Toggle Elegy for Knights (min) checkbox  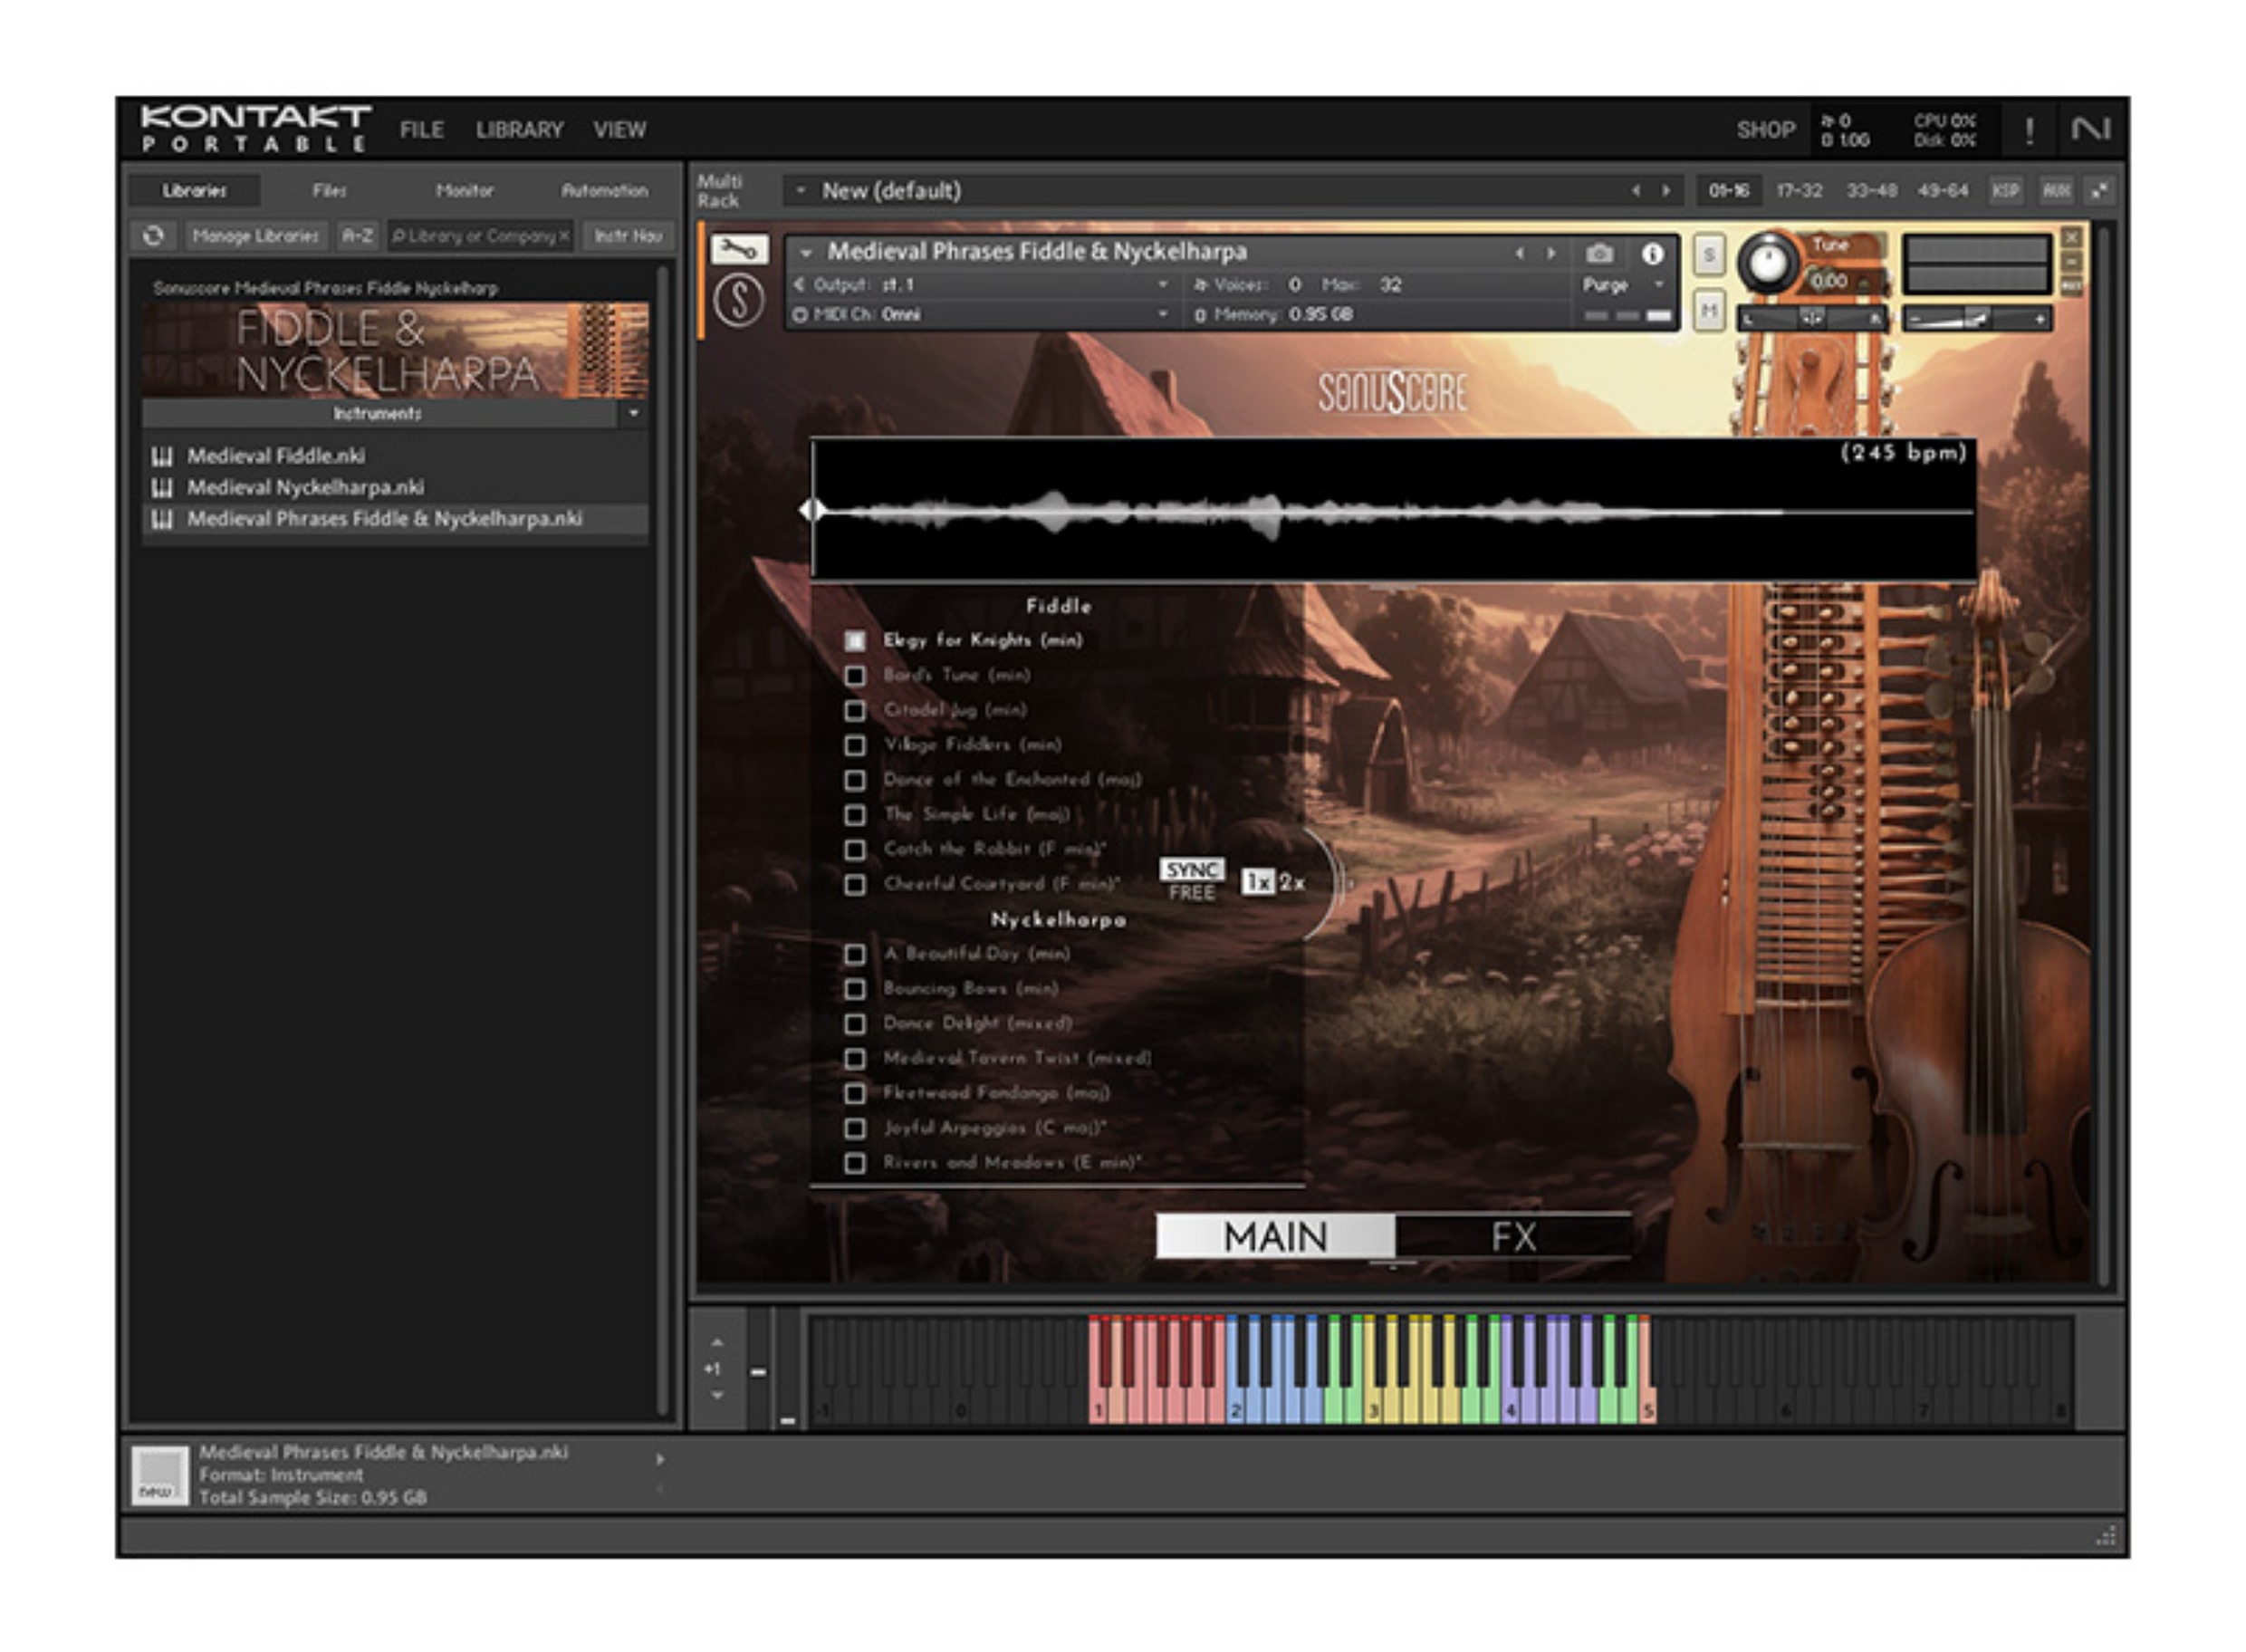855,641
